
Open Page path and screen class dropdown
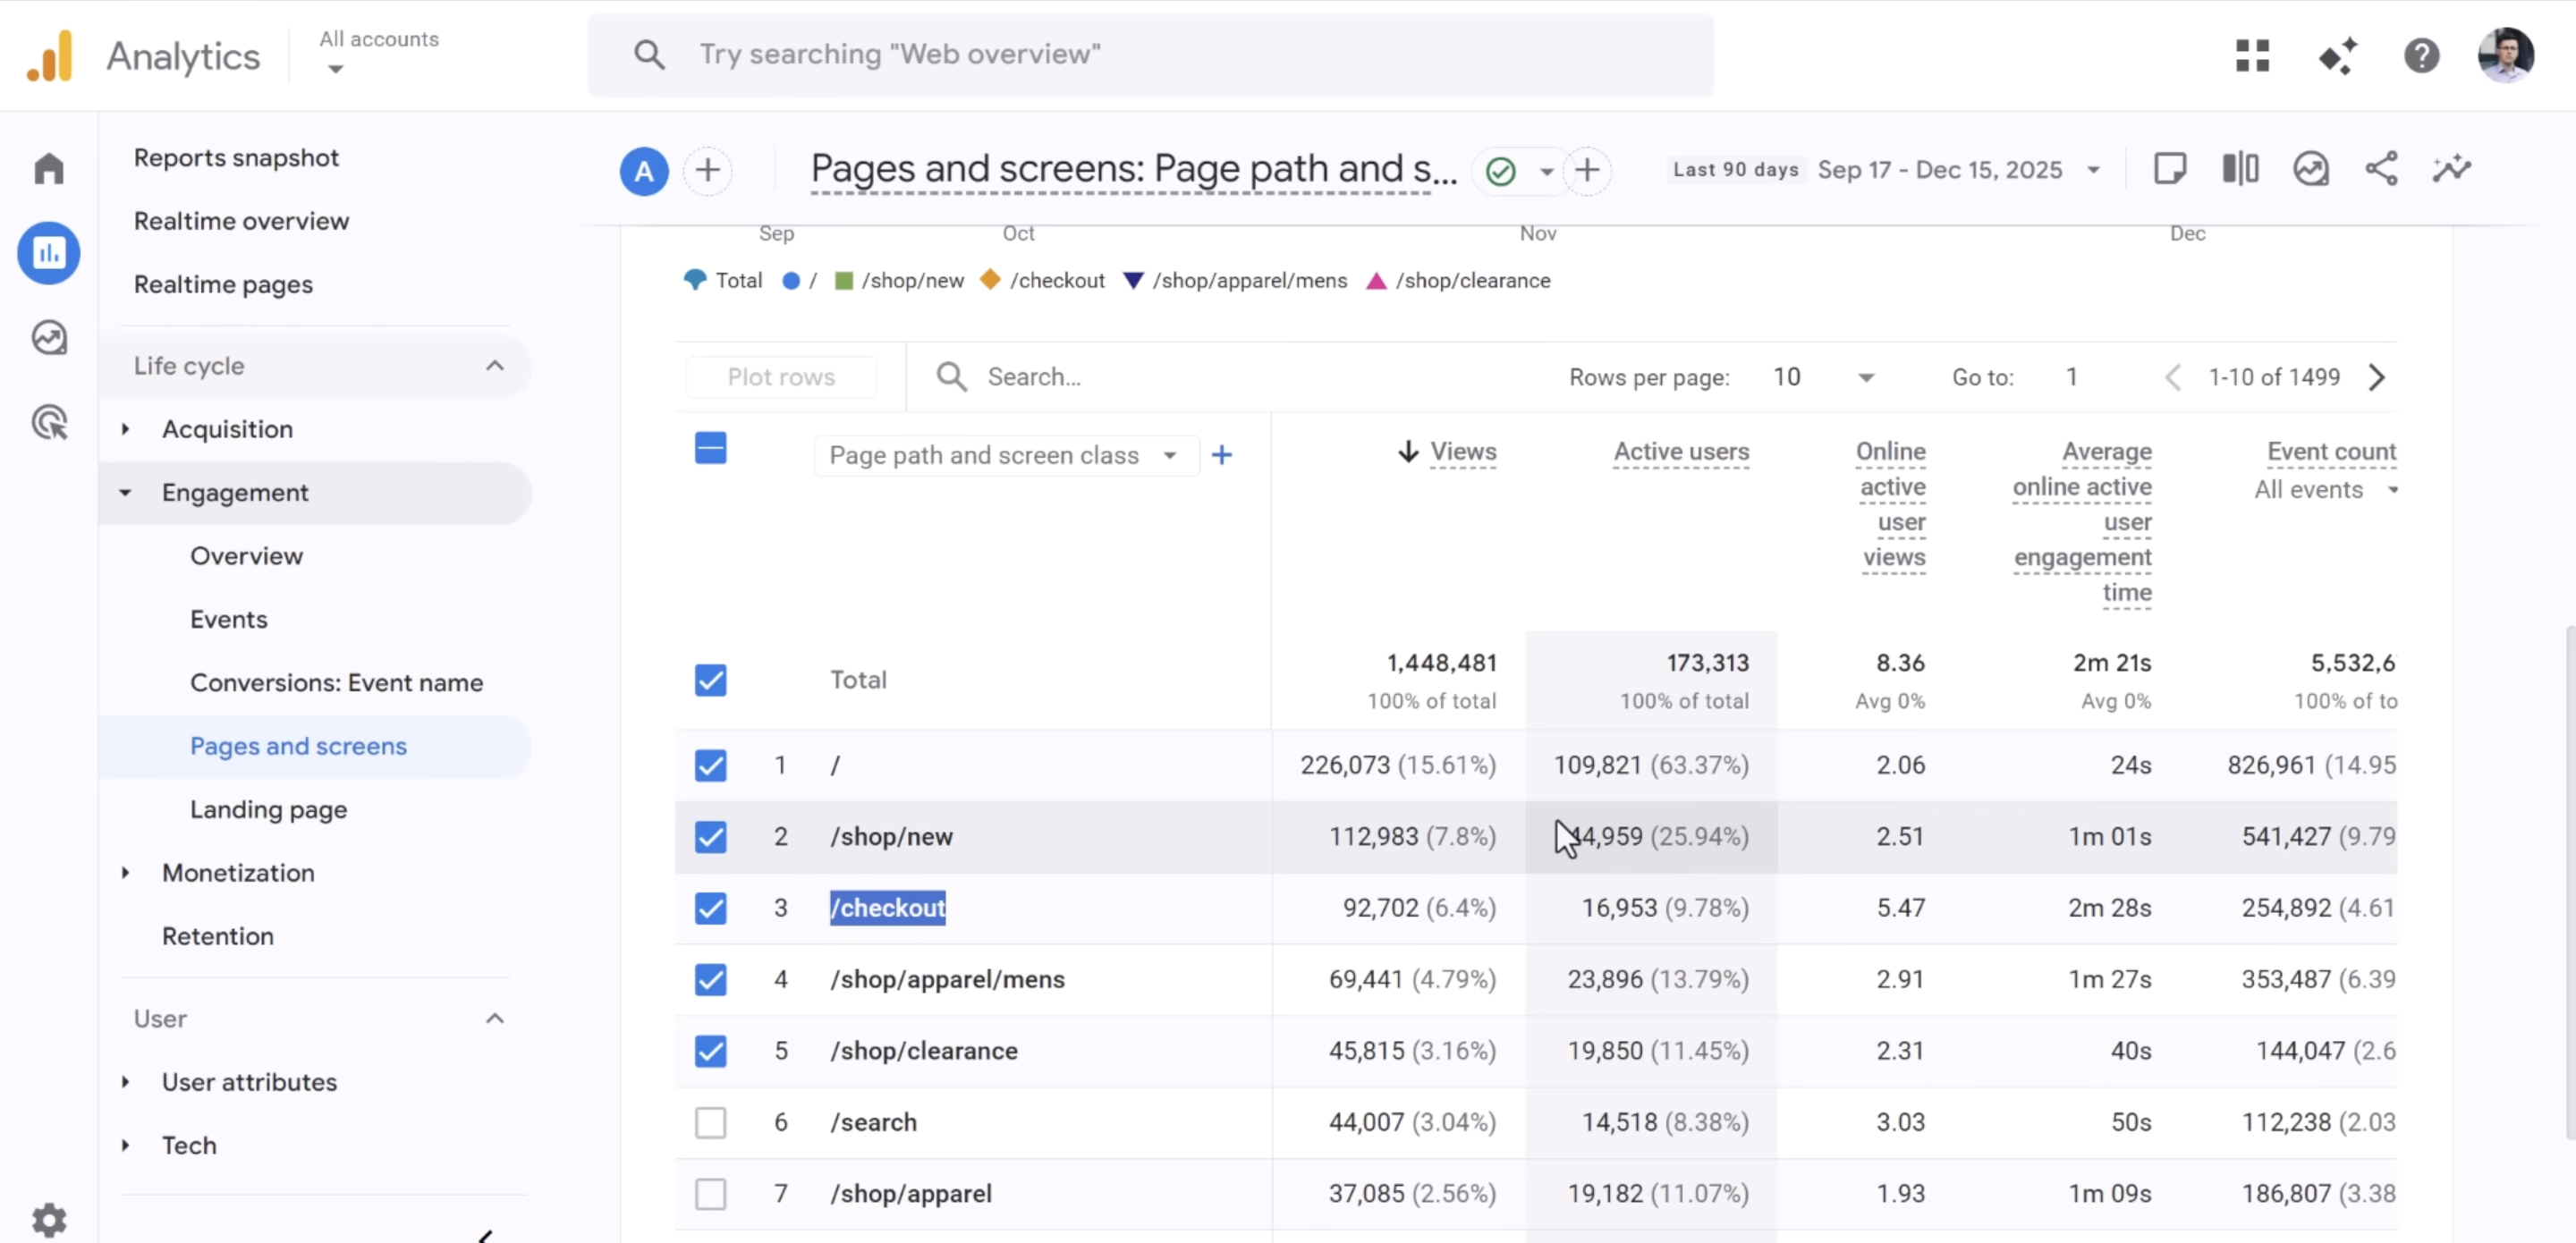[x=1006, y=455]
